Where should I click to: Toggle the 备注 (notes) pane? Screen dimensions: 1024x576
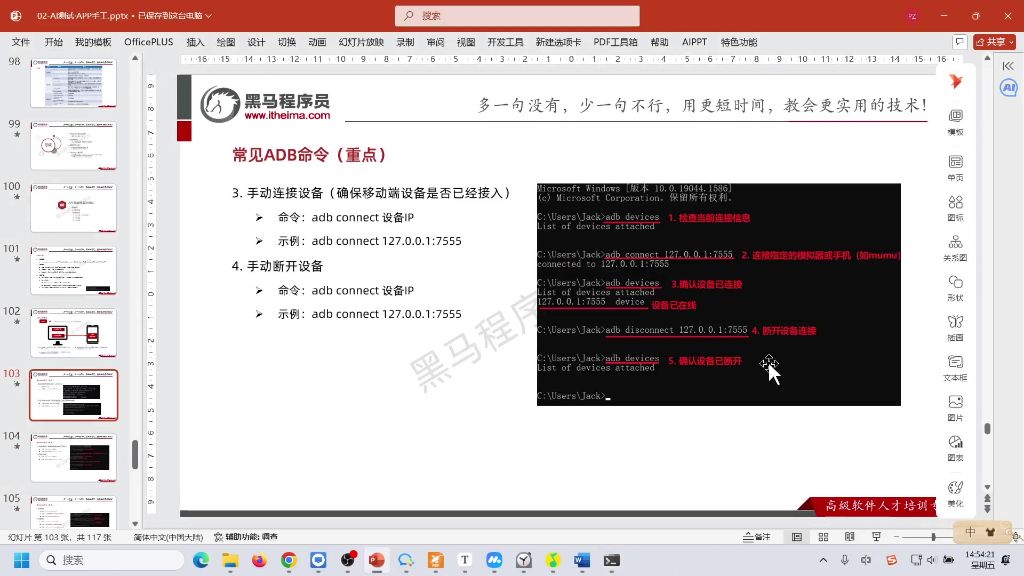point(757,537)
